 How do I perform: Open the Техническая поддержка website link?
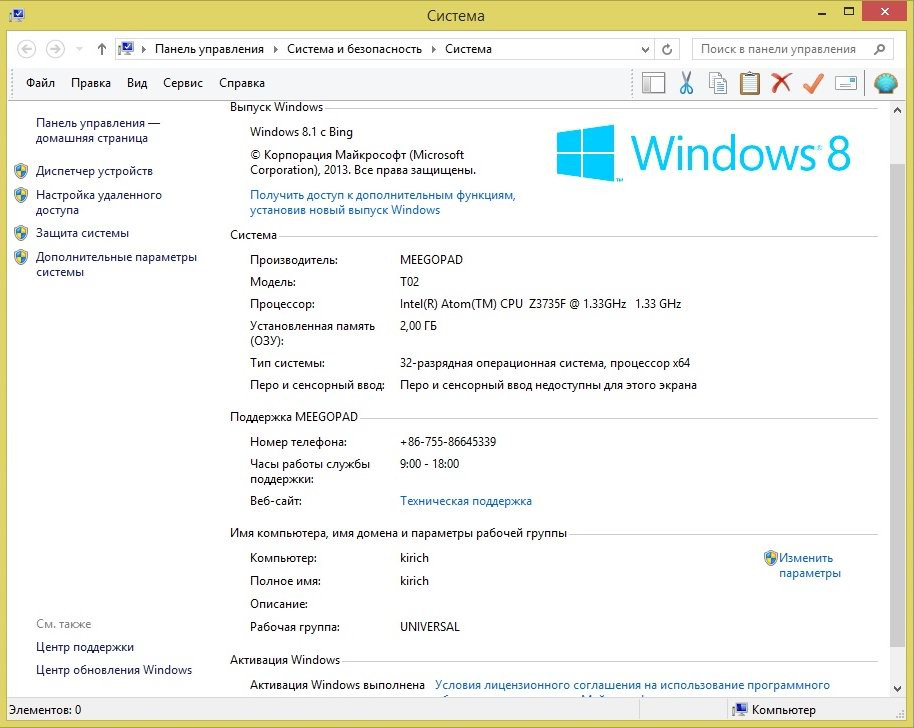pos(466,501)
